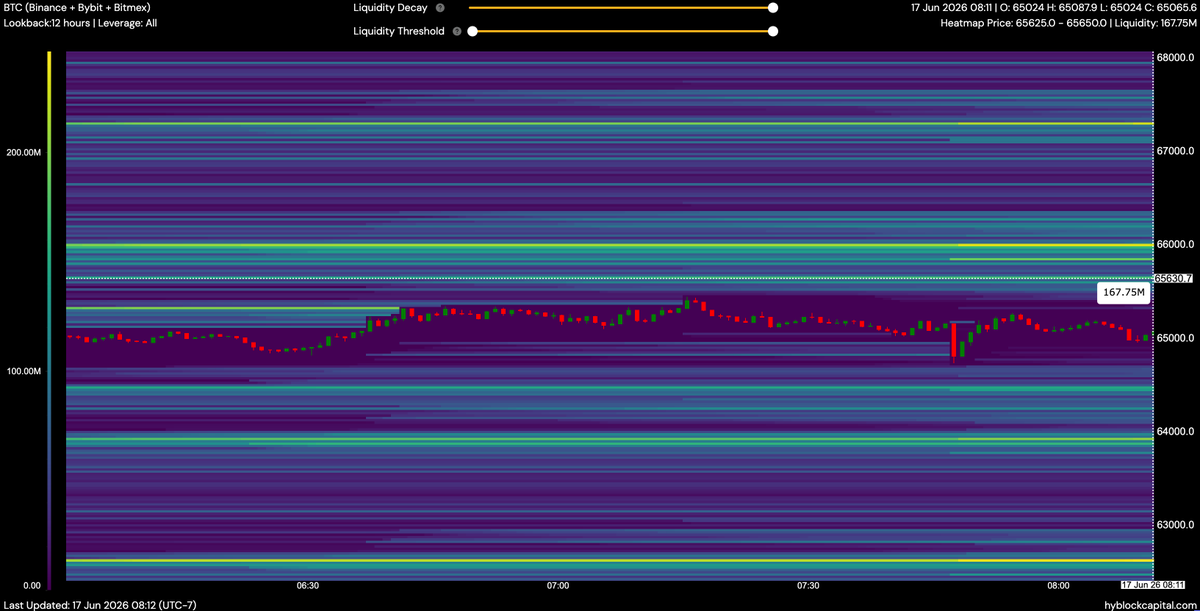Open the hyblockcapital.com link
The image size is (1200, 611).
point(1149,604)
